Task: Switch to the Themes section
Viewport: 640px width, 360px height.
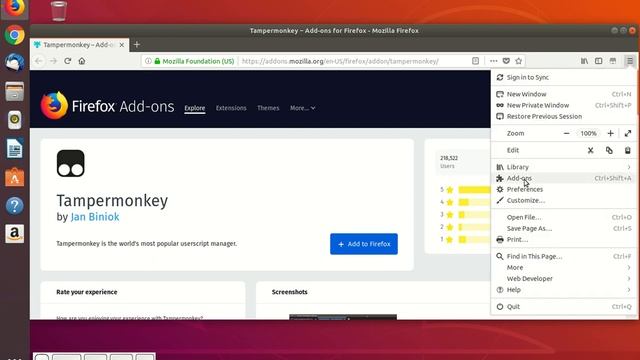Action: [x=268, y=108]
